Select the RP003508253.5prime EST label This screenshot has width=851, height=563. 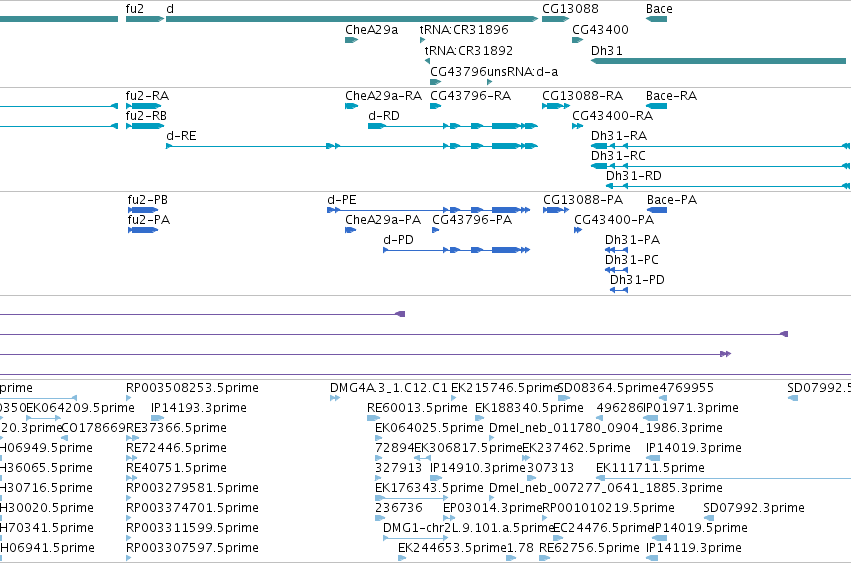click(x=192, y=388)
